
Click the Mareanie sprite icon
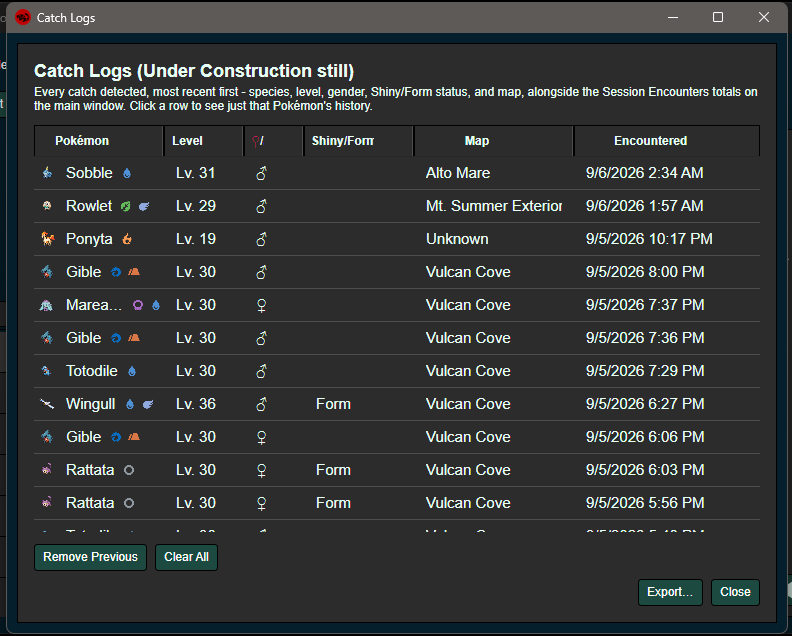pos(46,305)
